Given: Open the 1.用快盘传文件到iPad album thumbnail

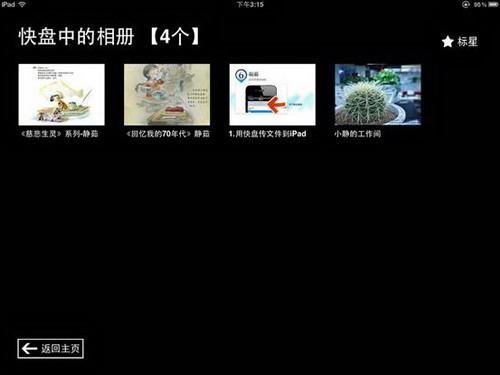Looking at the screenshot, I should [272, 95].
